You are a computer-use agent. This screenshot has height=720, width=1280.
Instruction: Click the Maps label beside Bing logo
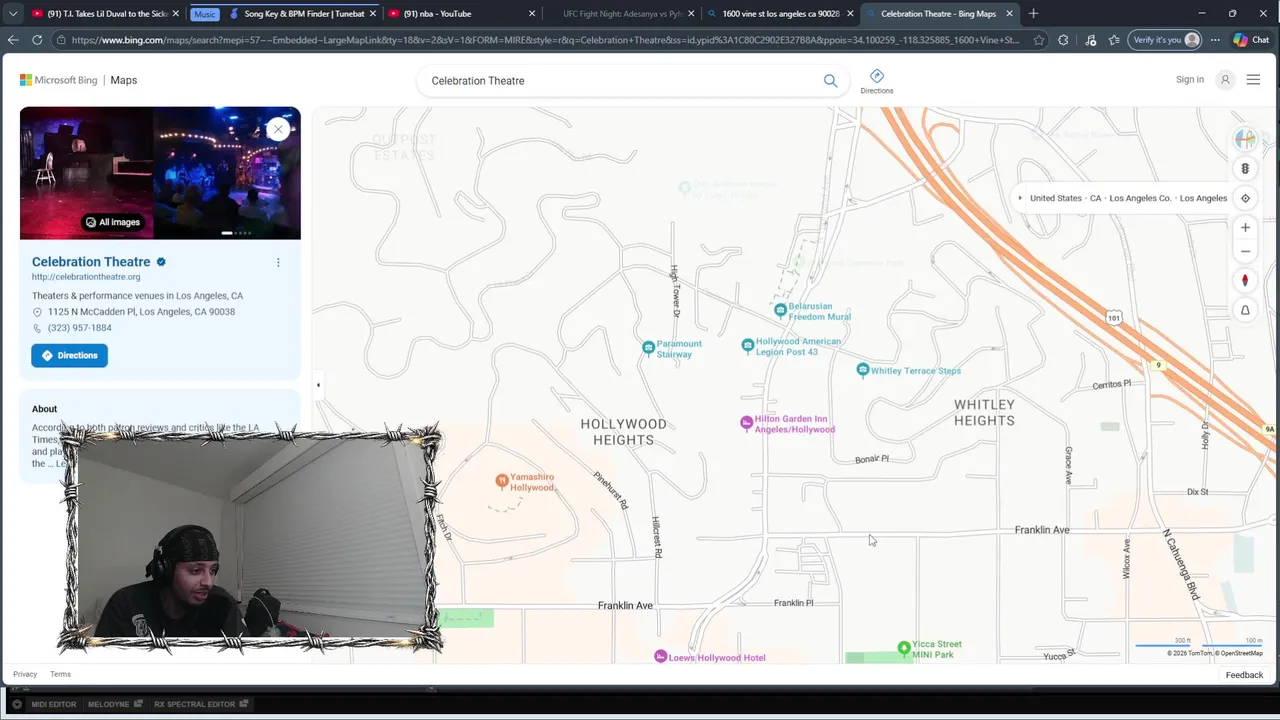[124, 80]
